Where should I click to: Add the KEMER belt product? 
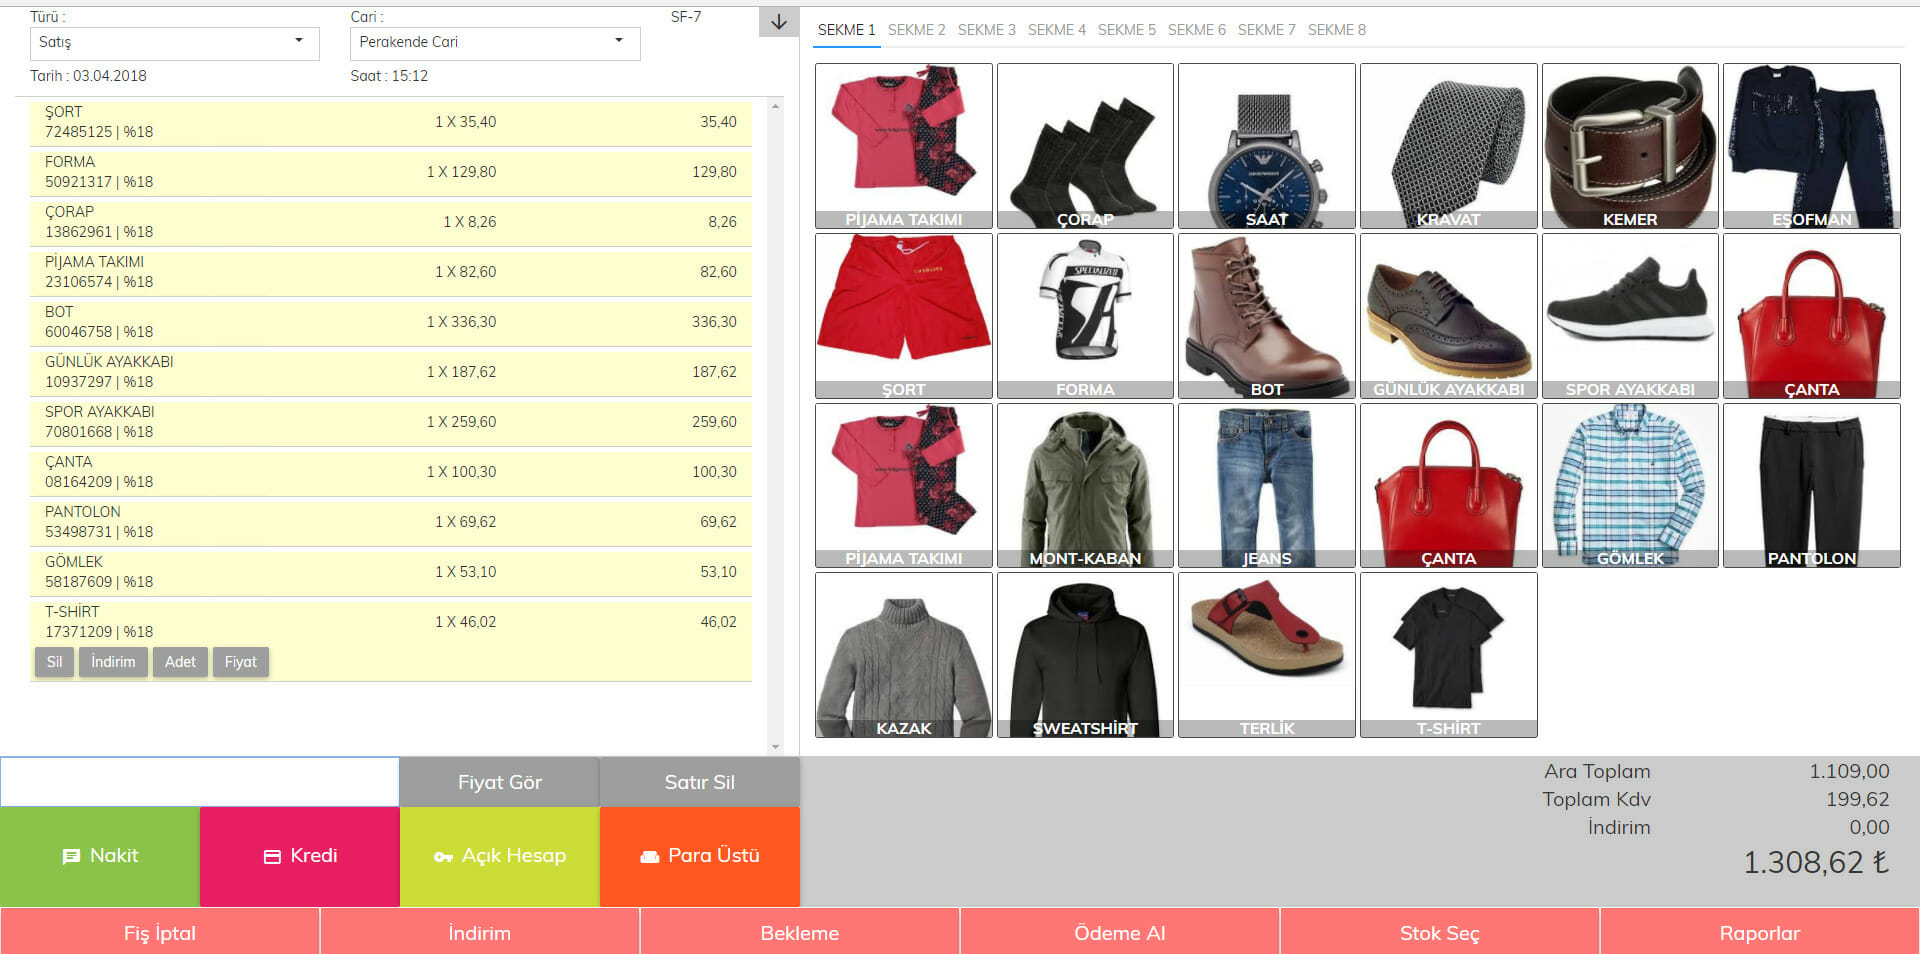pyautogui.click(x=1629, y=146)
